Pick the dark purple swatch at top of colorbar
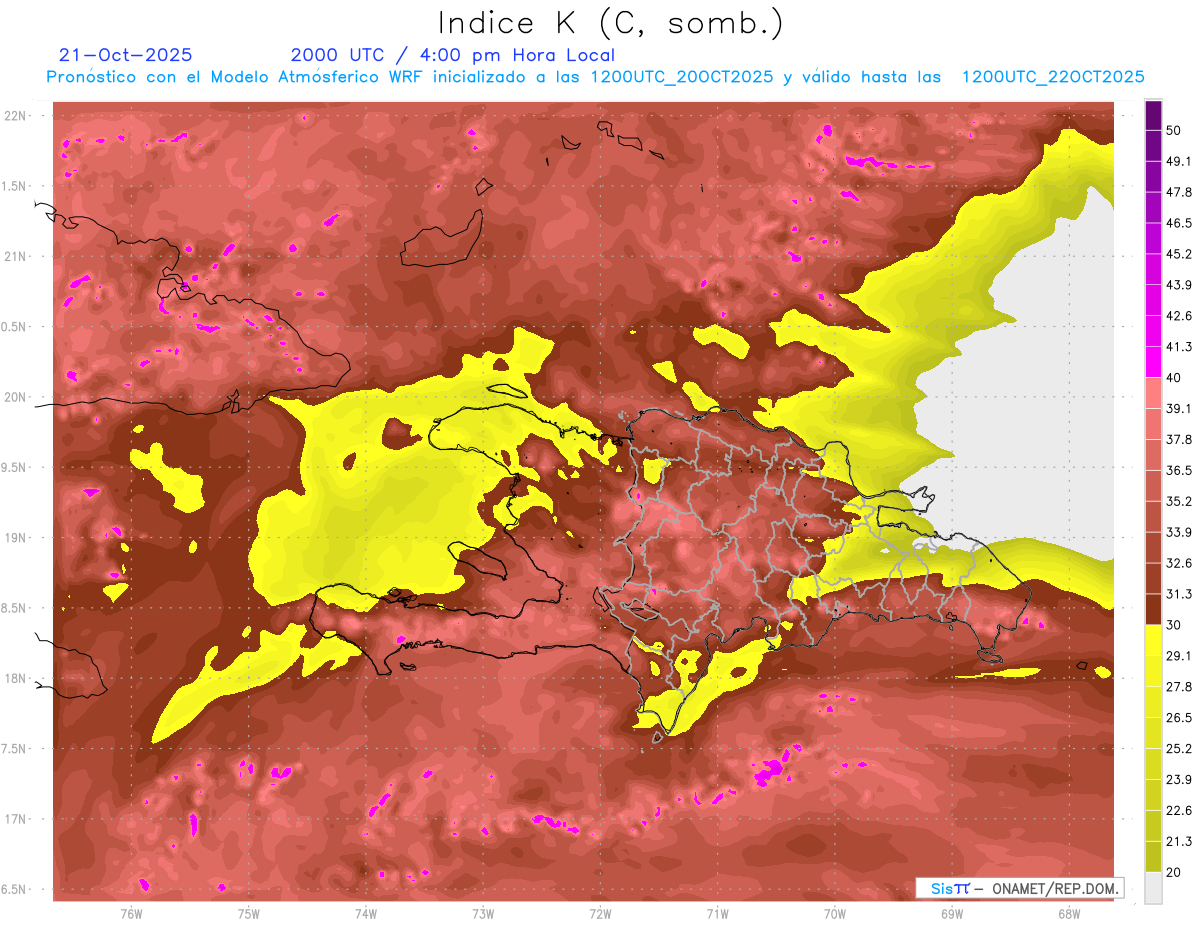1200x927 pixels. tap(1153, 115)
